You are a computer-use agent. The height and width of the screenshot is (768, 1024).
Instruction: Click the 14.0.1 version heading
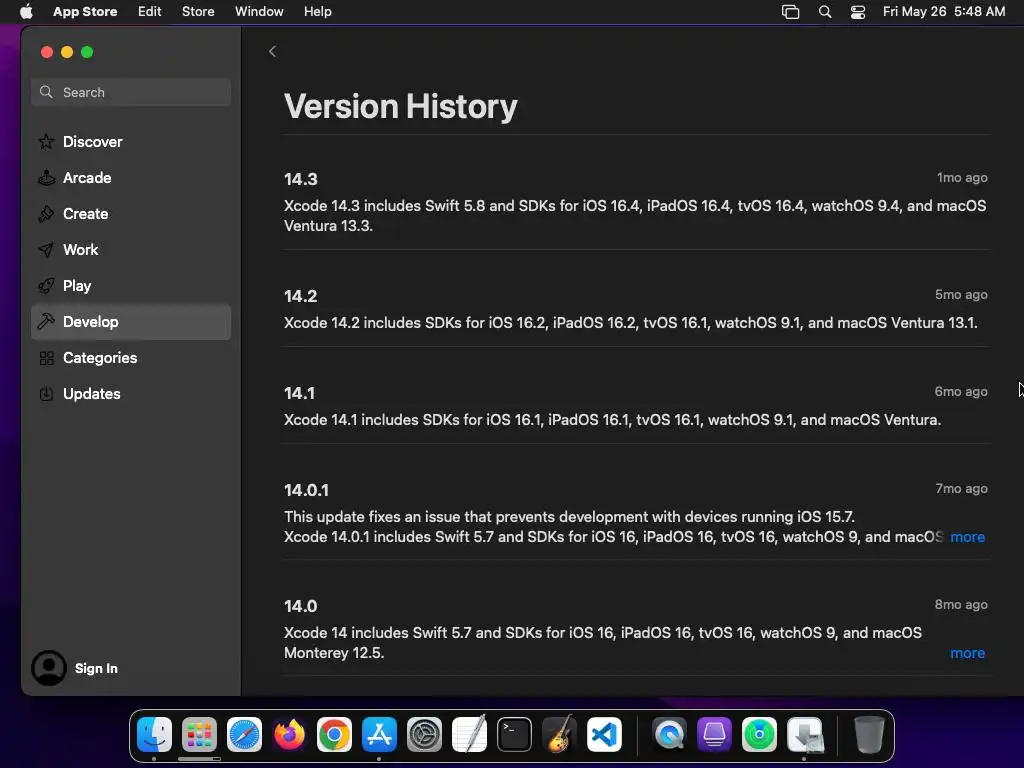point(306,490)
